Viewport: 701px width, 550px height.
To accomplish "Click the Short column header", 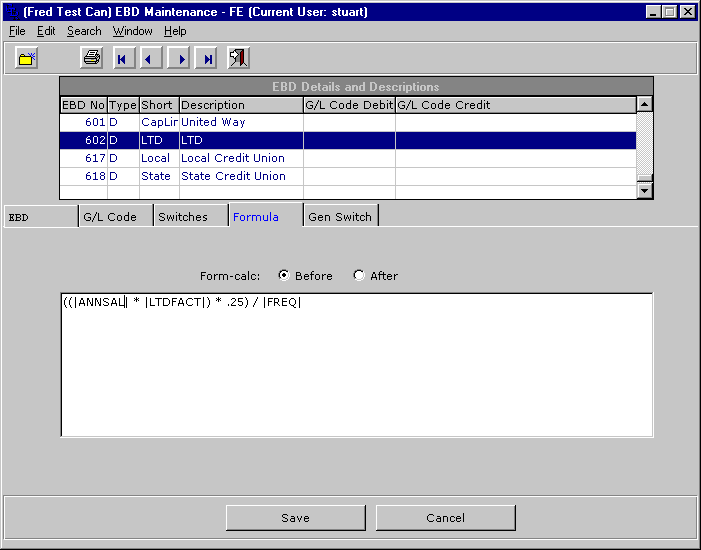I will coord(159,105).
